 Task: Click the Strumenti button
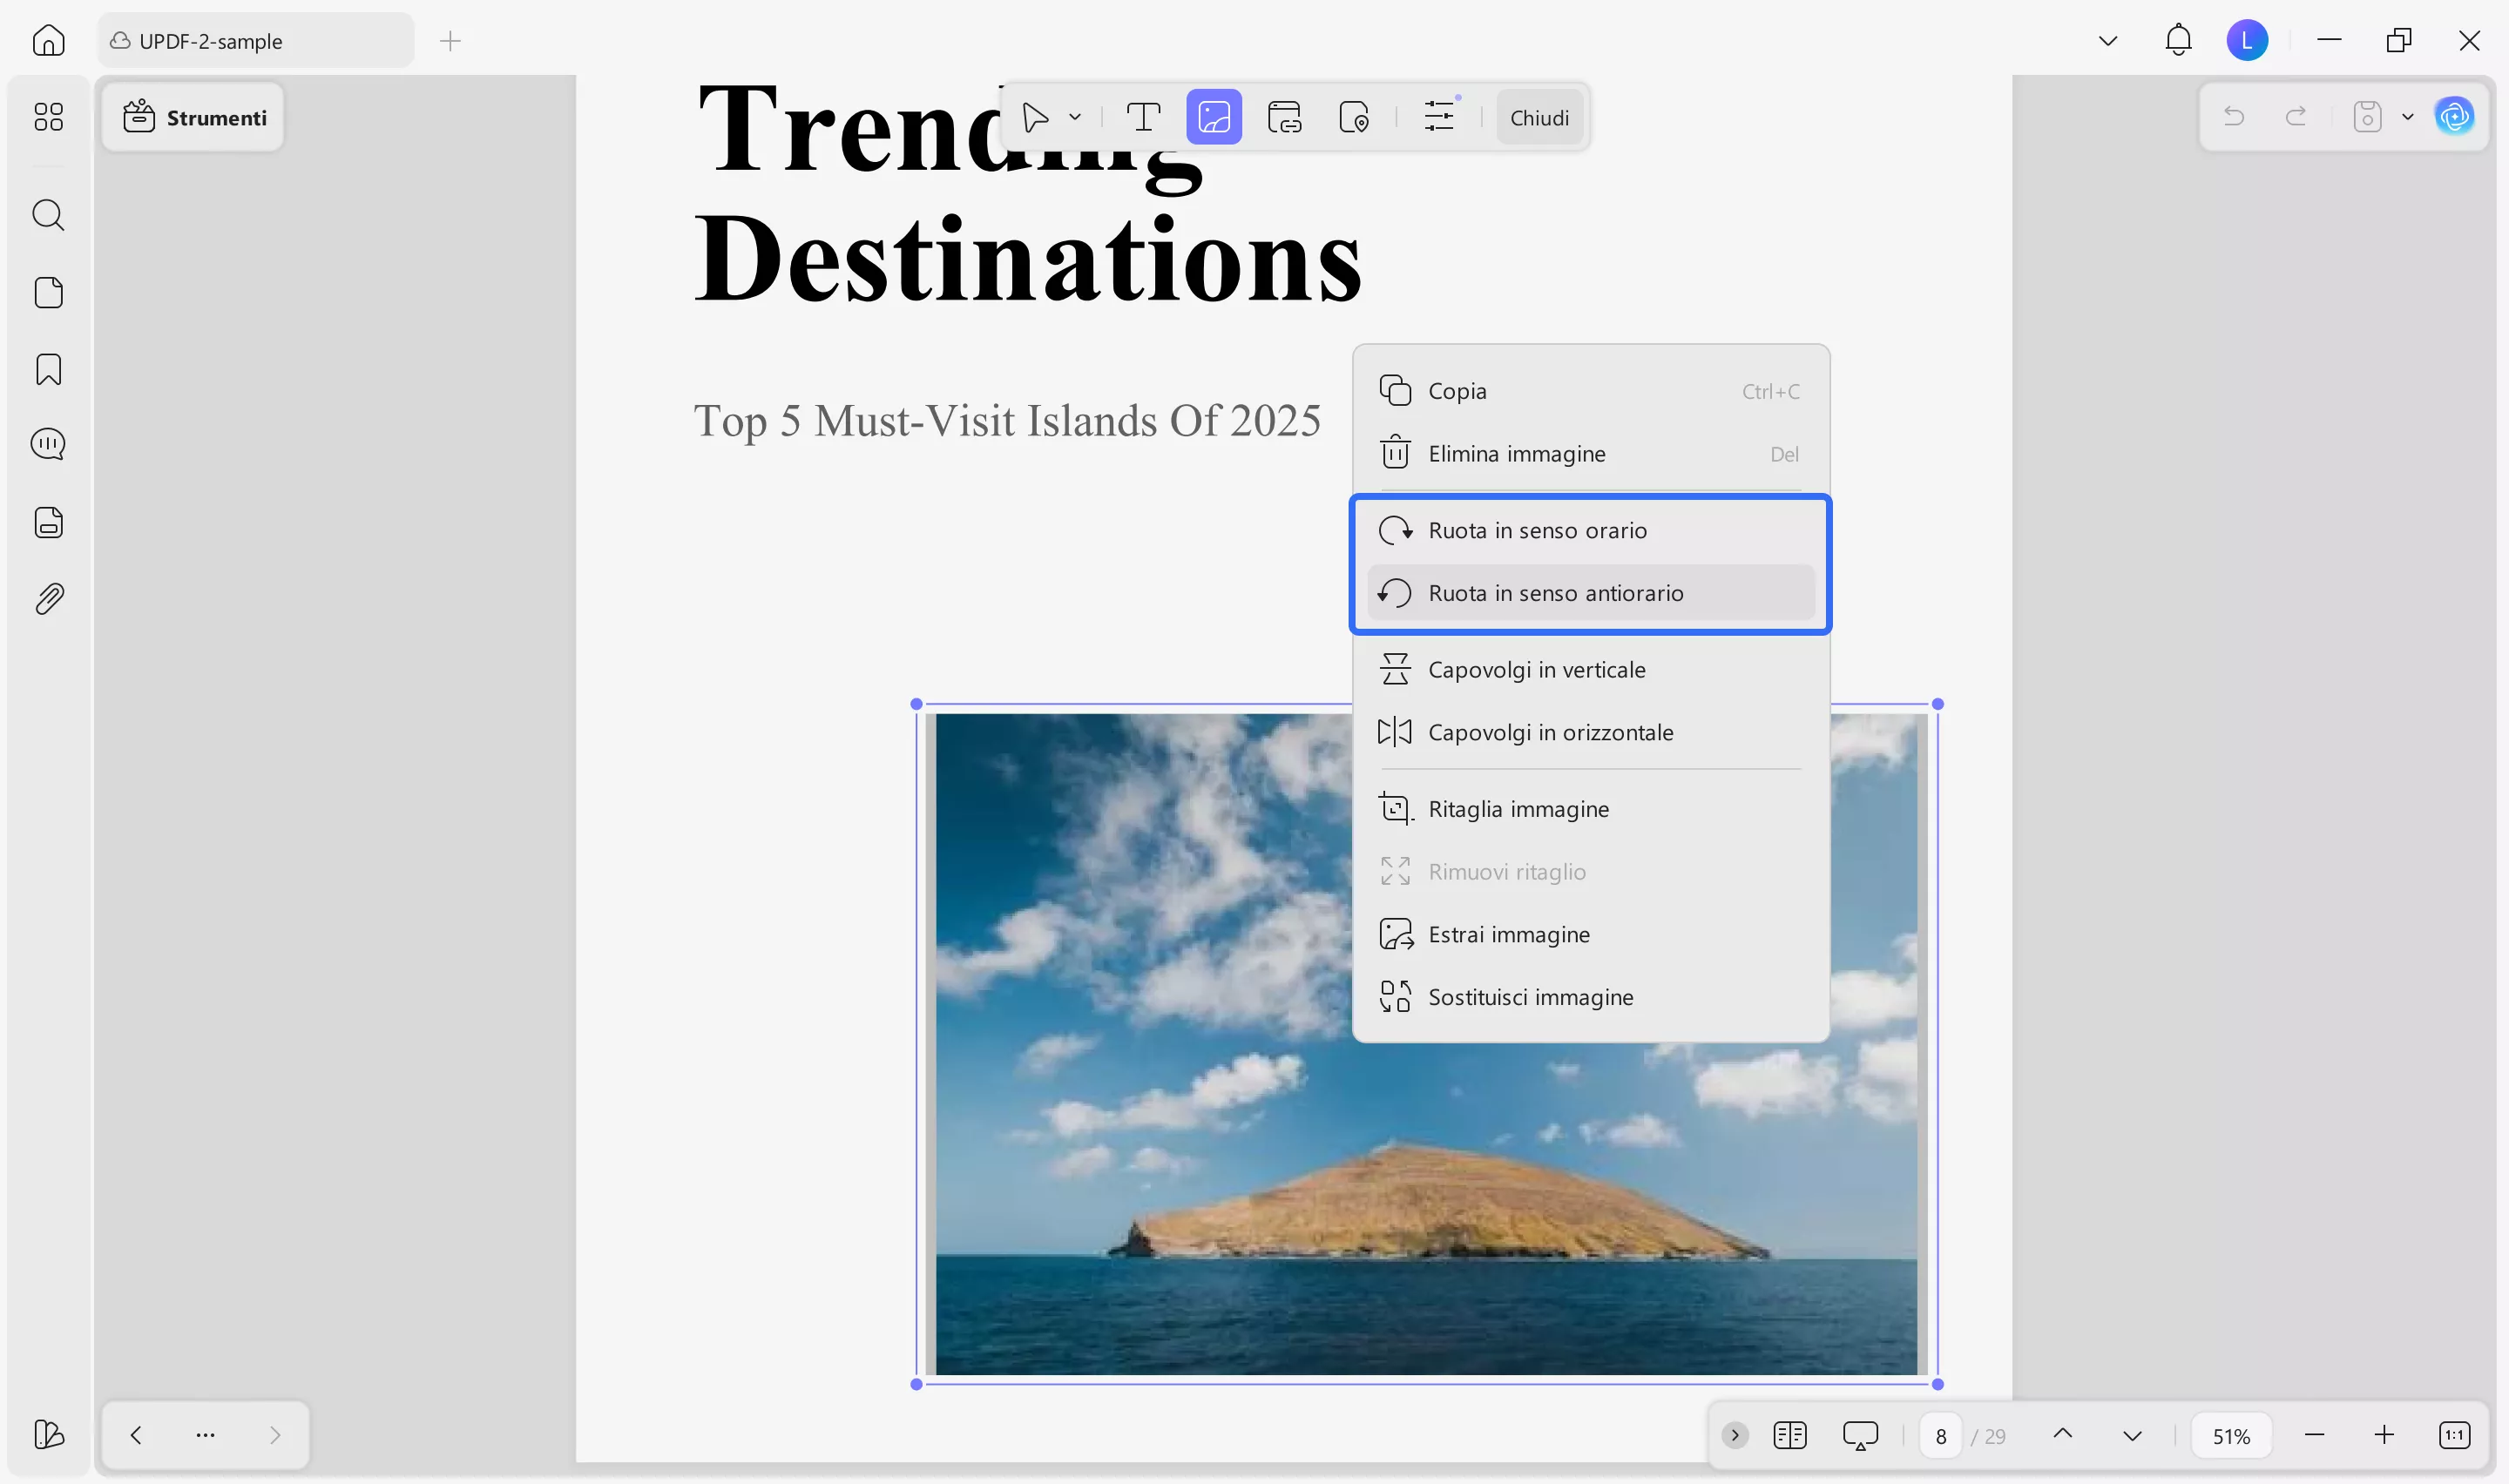pos(194,117)
